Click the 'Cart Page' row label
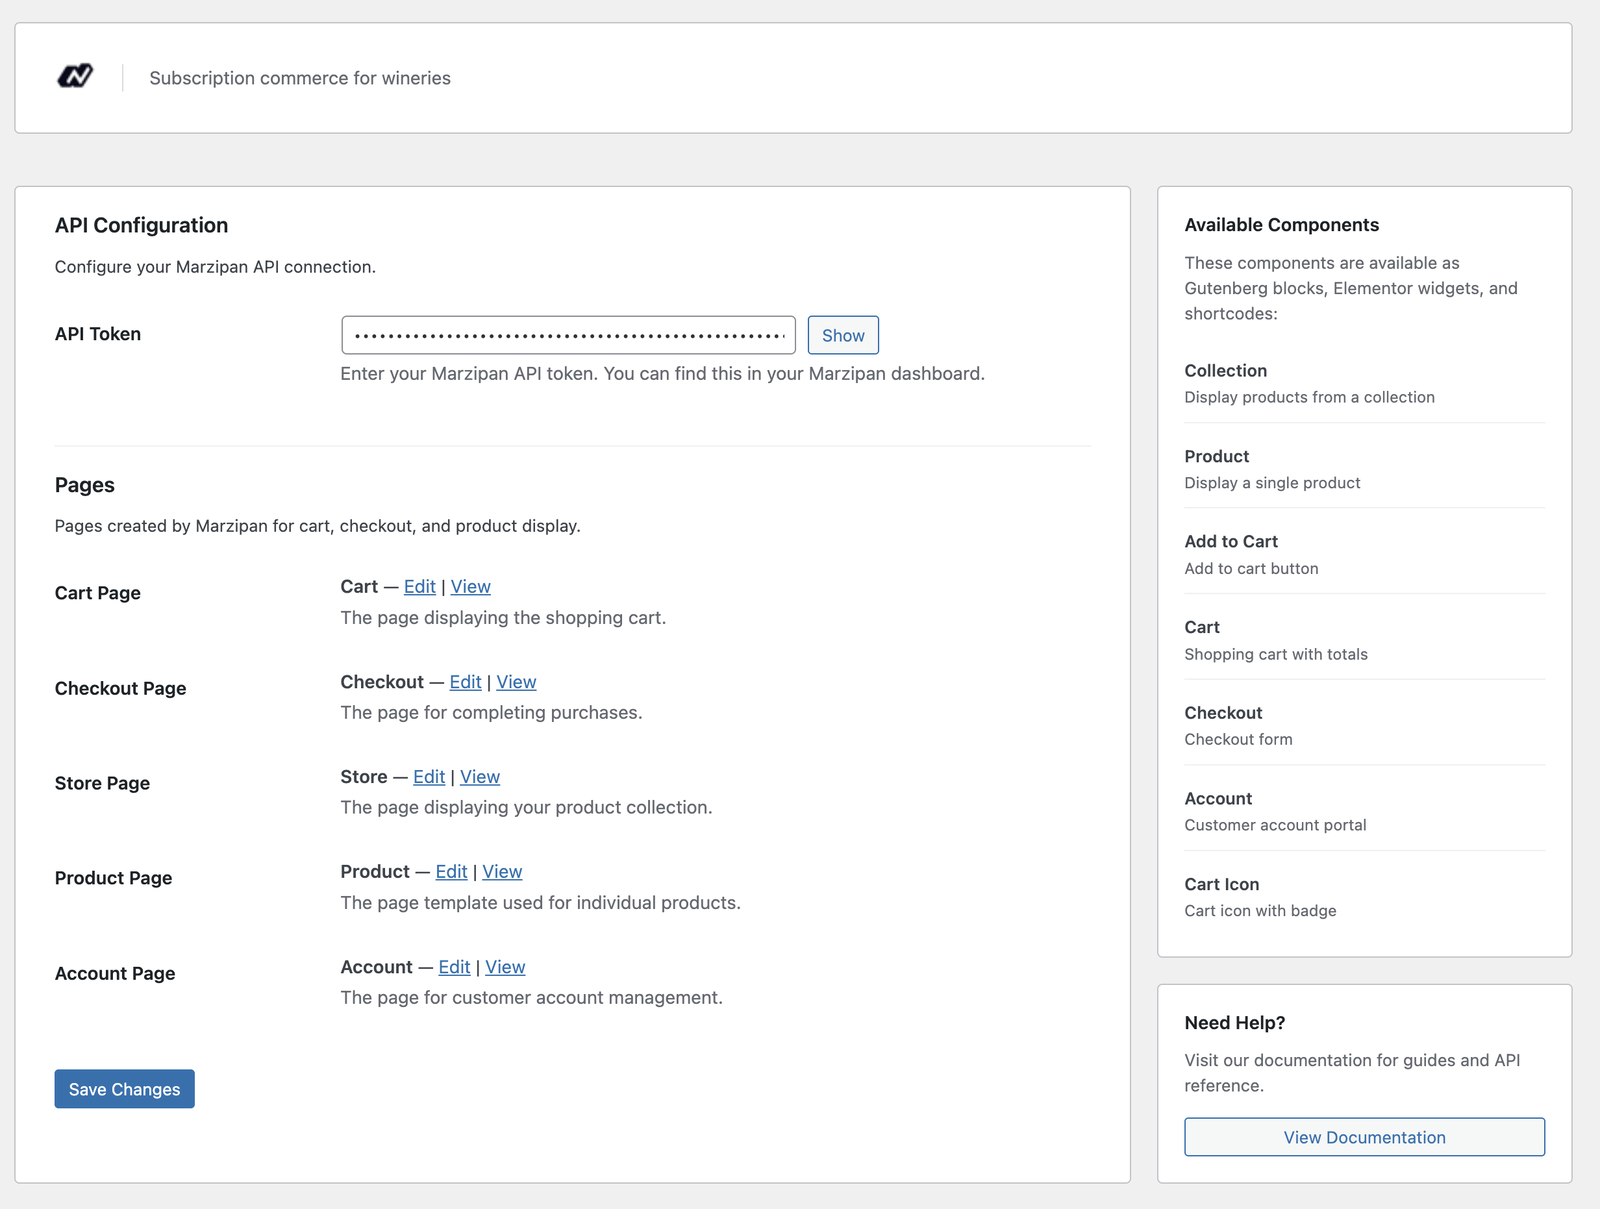The width and height of the screenshot is (1600, 1209). pyautogui.click(x=98, y=593)
